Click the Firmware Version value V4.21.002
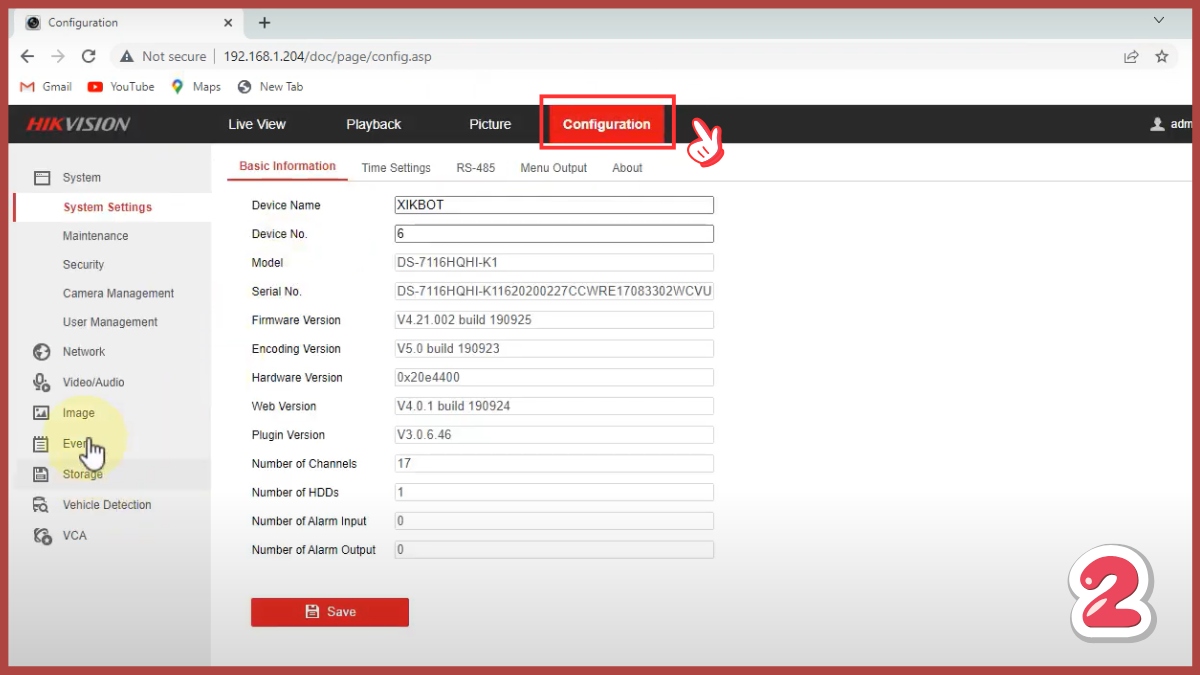This screenshot has height=675, width=1200. tap(554, 320)
